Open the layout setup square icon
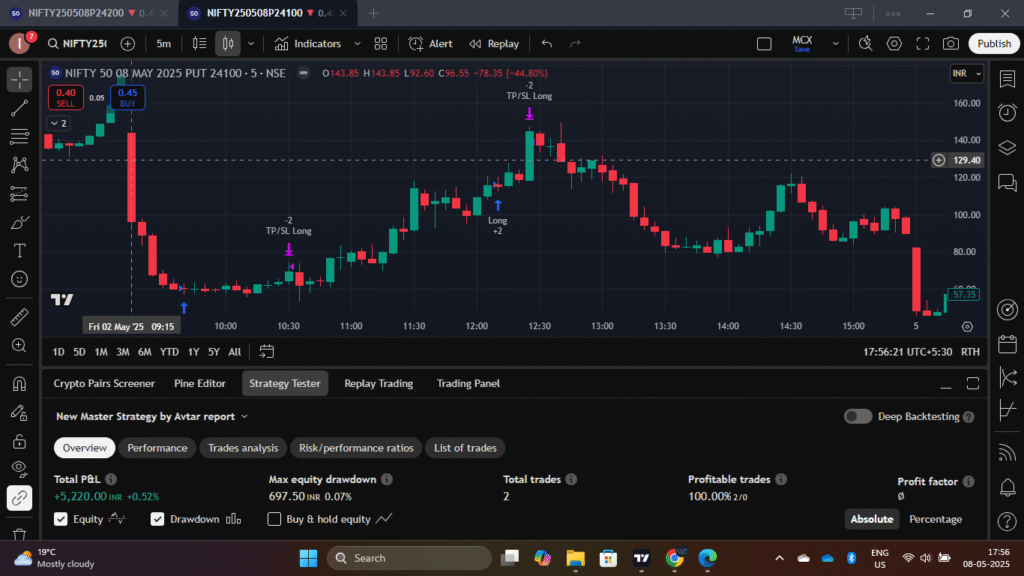The height and width of the screenshot is (576, 1024). click(x=764, y=44)
